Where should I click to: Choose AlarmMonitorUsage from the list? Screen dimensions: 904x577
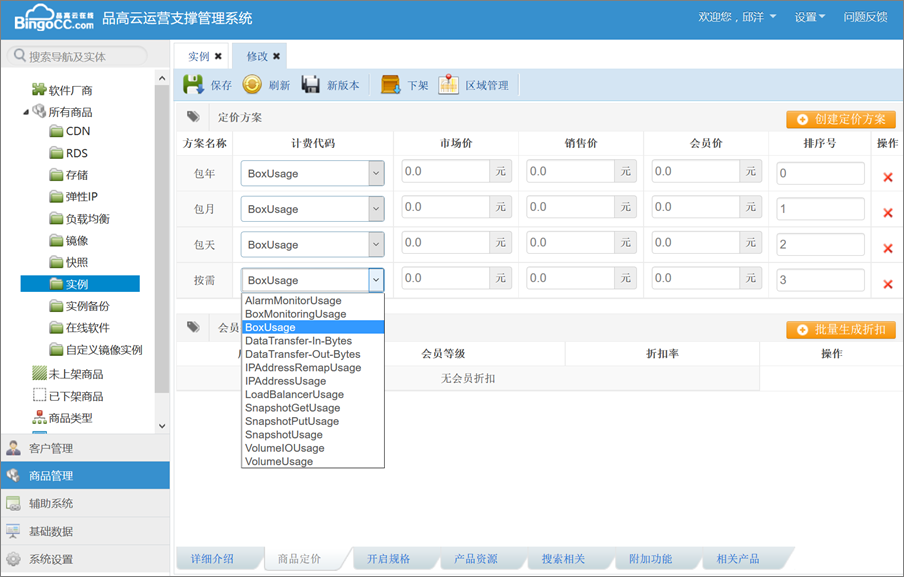(312, 300)
